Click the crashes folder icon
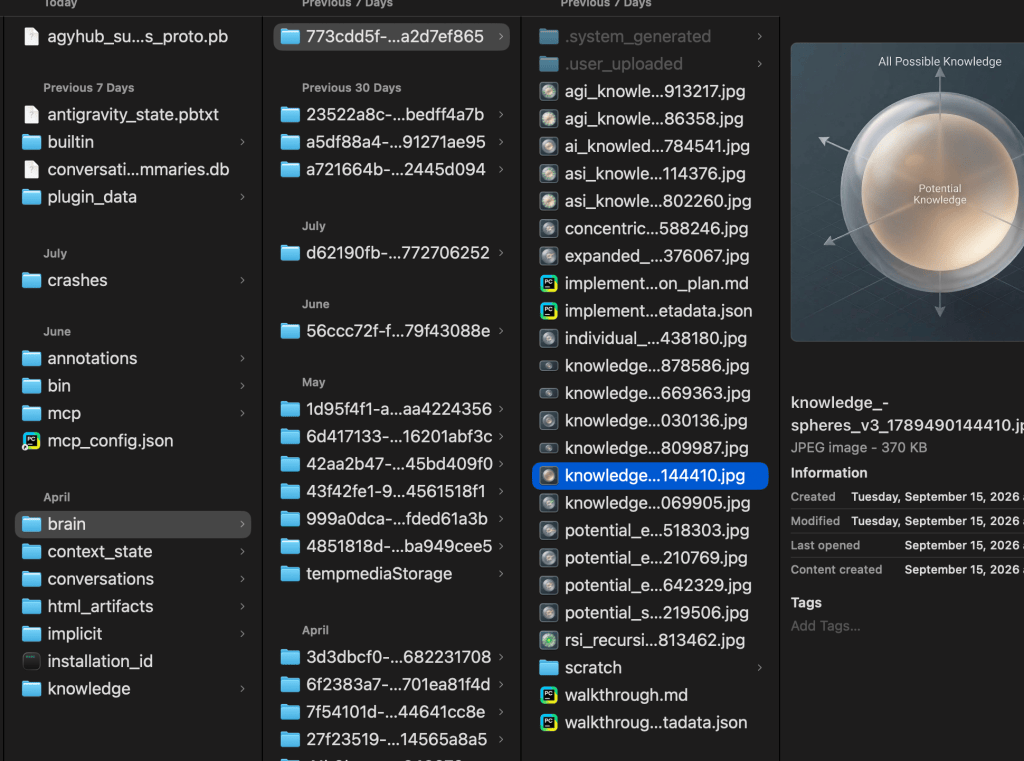 coord(31,280)
